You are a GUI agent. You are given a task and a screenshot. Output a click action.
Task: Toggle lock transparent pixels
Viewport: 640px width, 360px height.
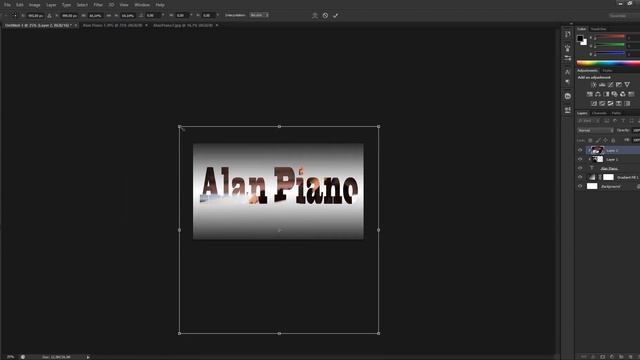(x=590, y=140)
